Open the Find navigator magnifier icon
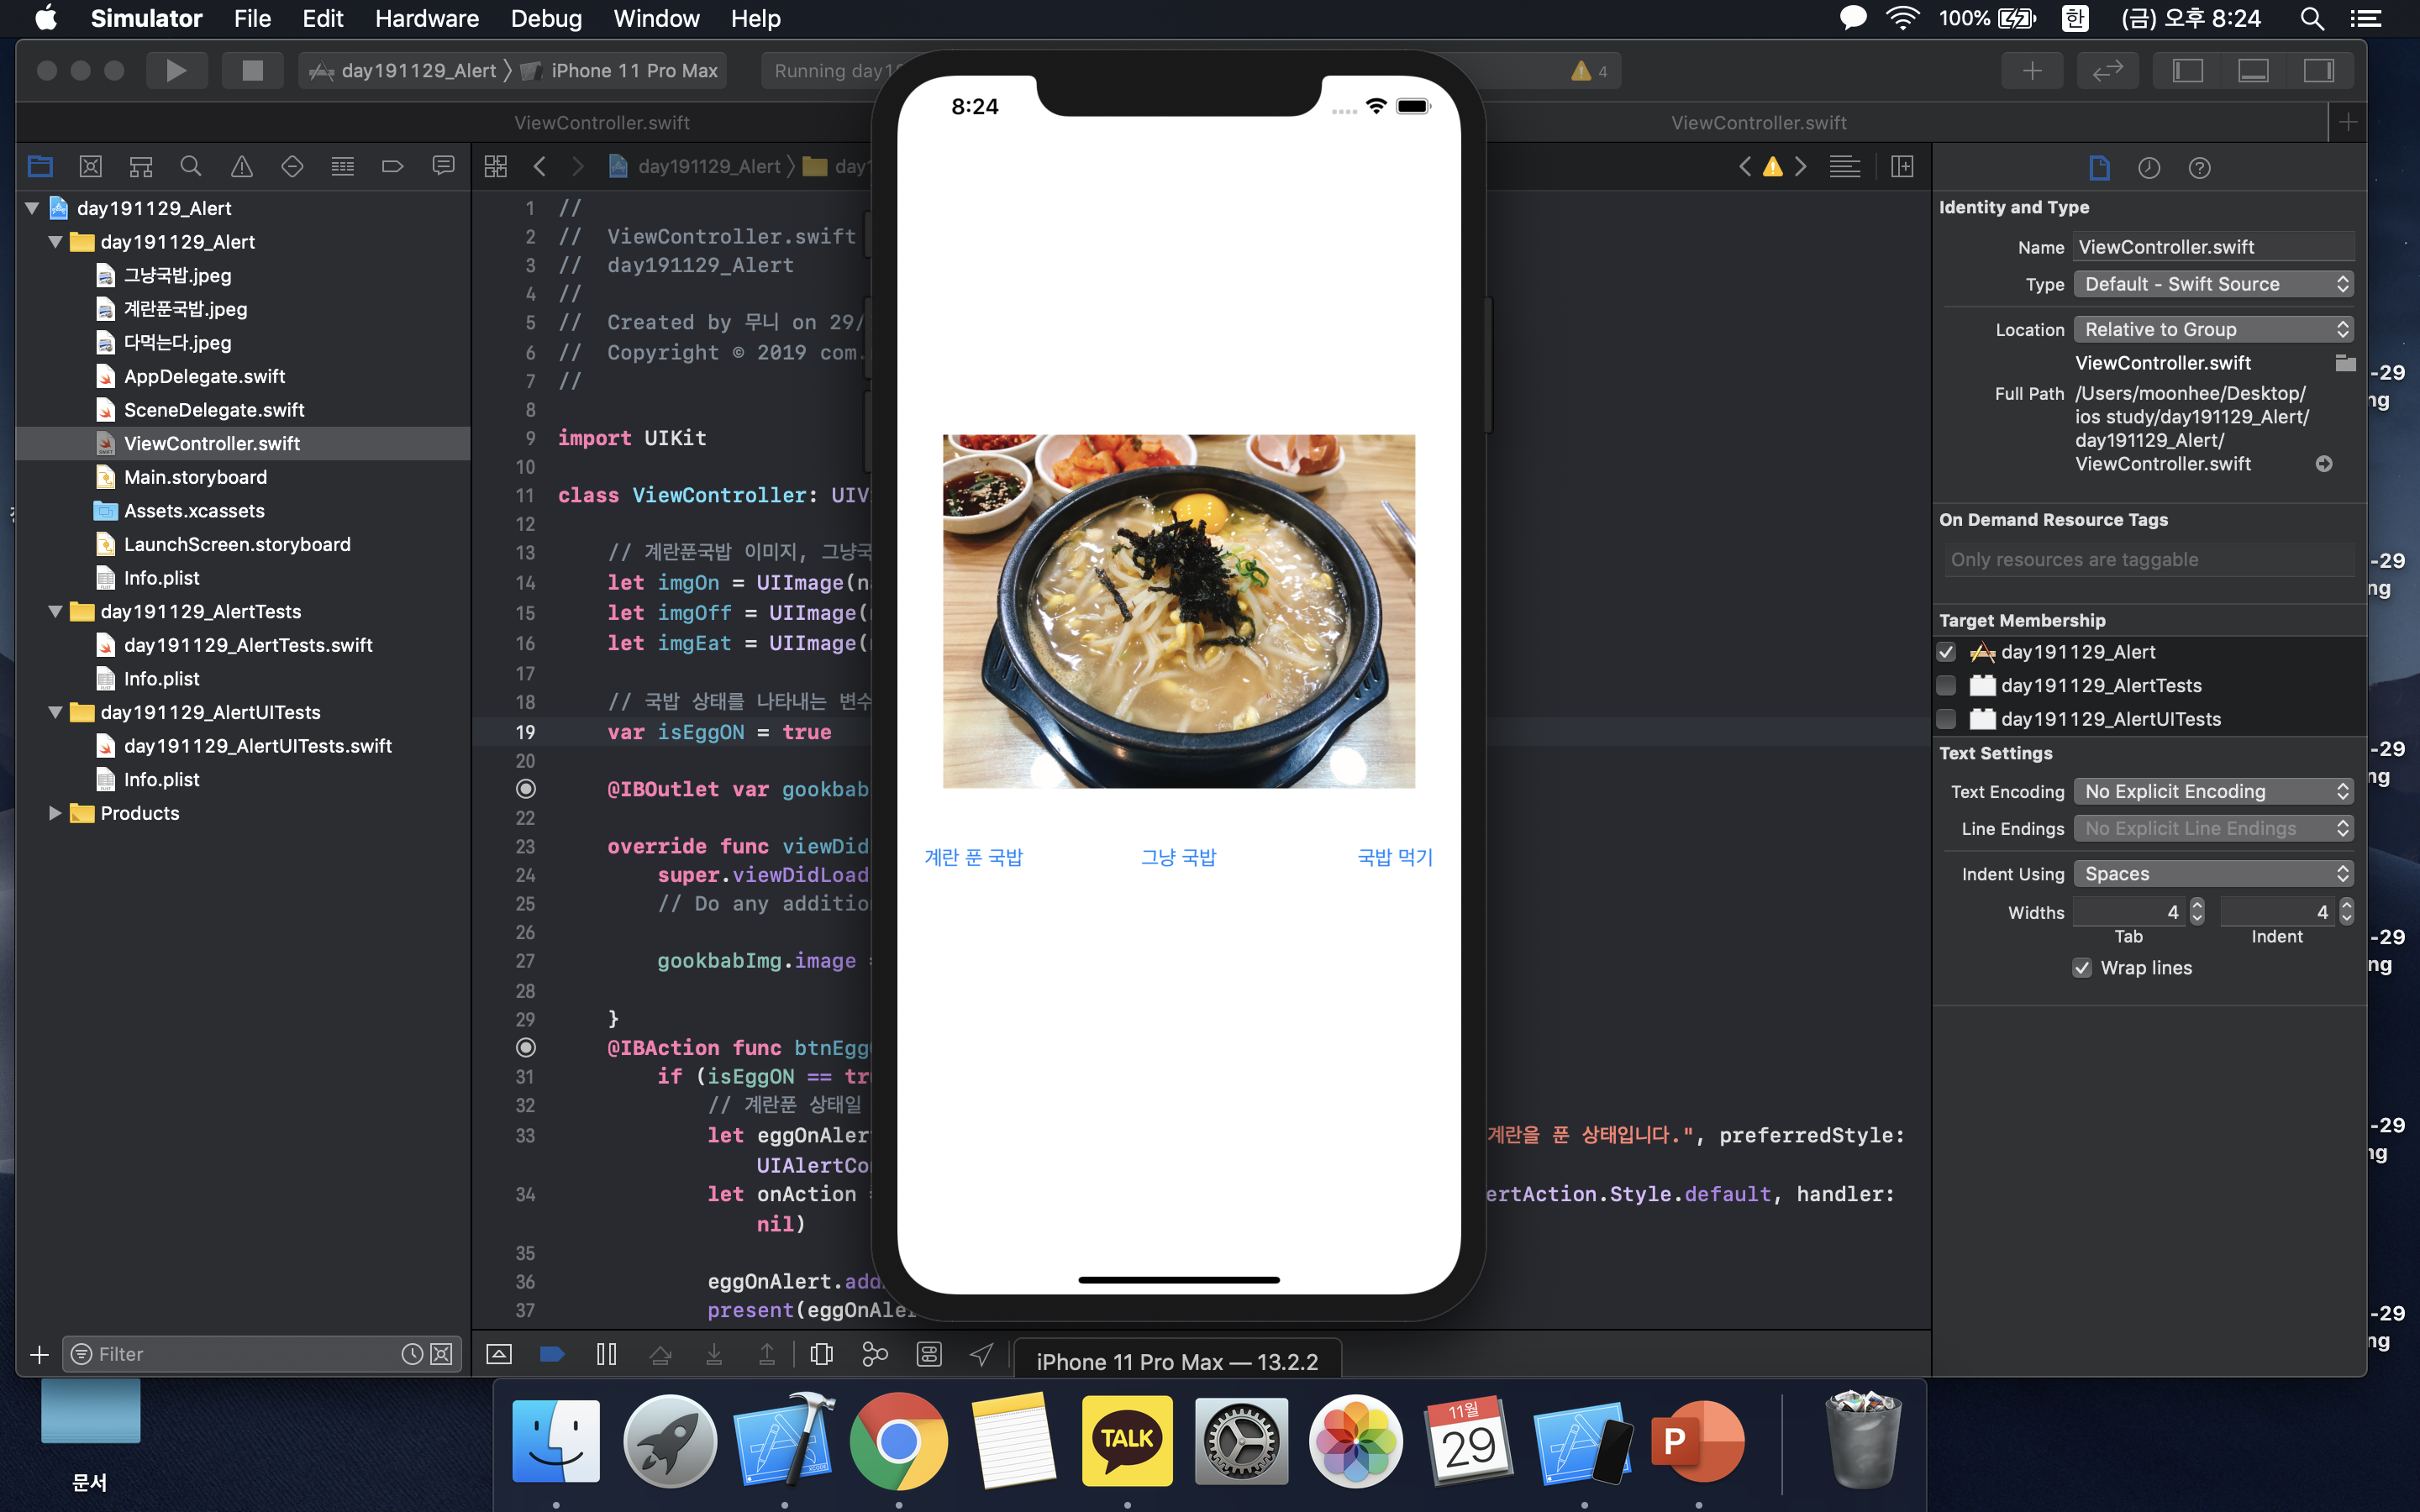This screenshot has width=2420, height=1512. pos(190,166)
